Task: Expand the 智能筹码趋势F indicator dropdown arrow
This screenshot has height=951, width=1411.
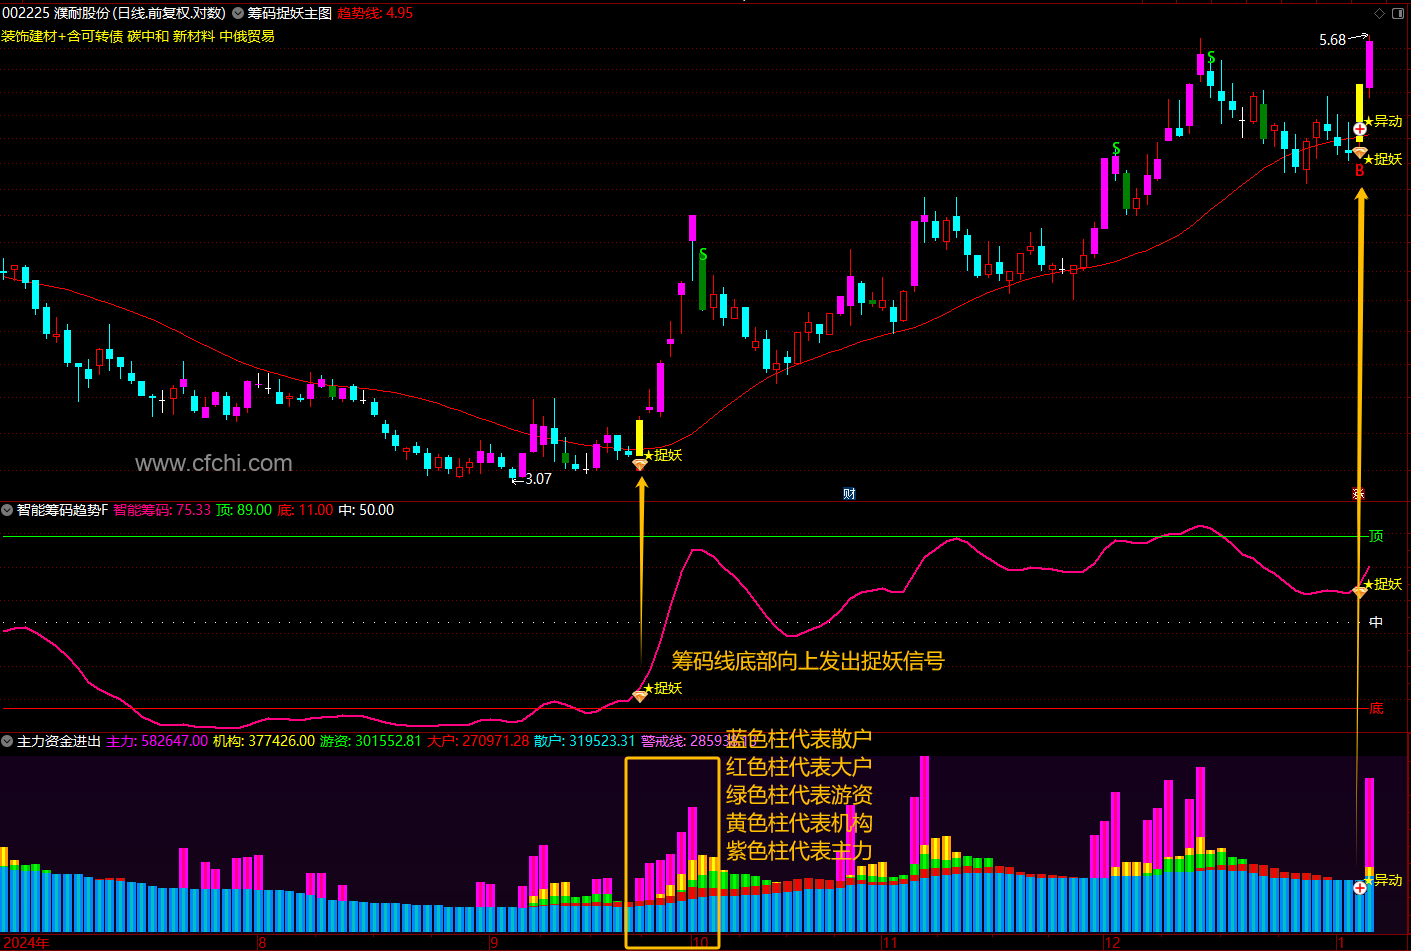Action: pyautogui.click(x=7, y=510)
